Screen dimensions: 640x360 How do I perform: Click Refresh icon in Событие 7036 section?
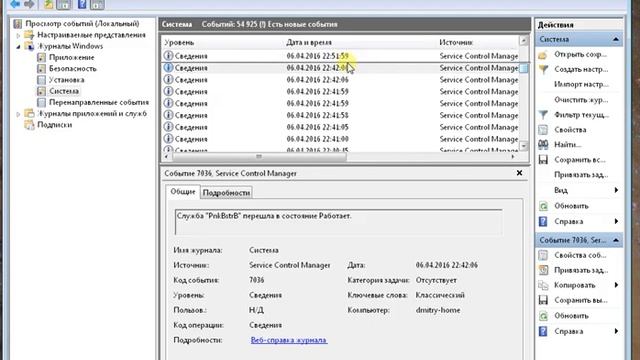point(543,316)
